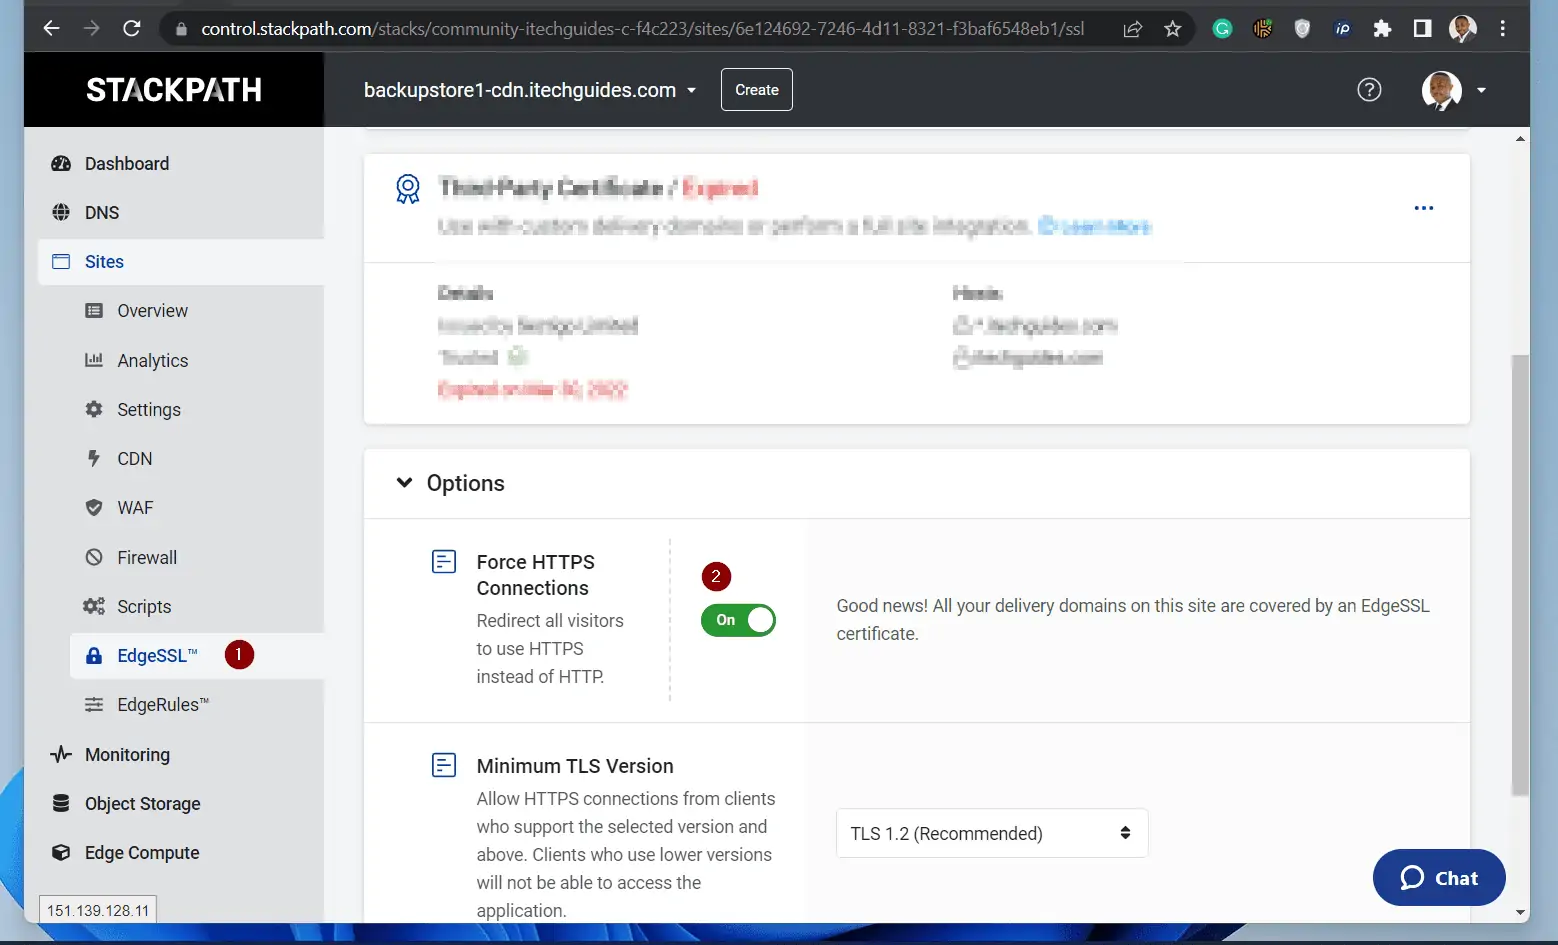This screenshot has height=945, width=1558.
Task: Click the Minimum TLS Version document icon
Action: tap(444, 766)
